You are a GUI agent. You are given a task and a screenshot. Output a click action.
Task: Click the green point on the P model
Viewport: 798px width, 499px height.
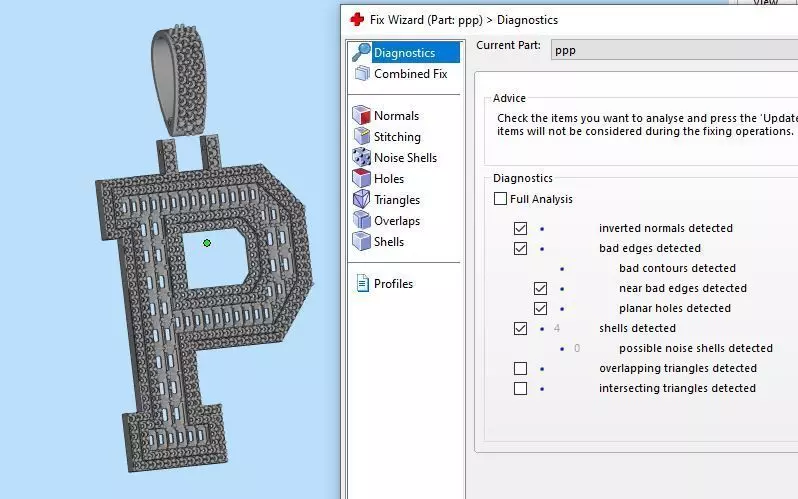207,243
